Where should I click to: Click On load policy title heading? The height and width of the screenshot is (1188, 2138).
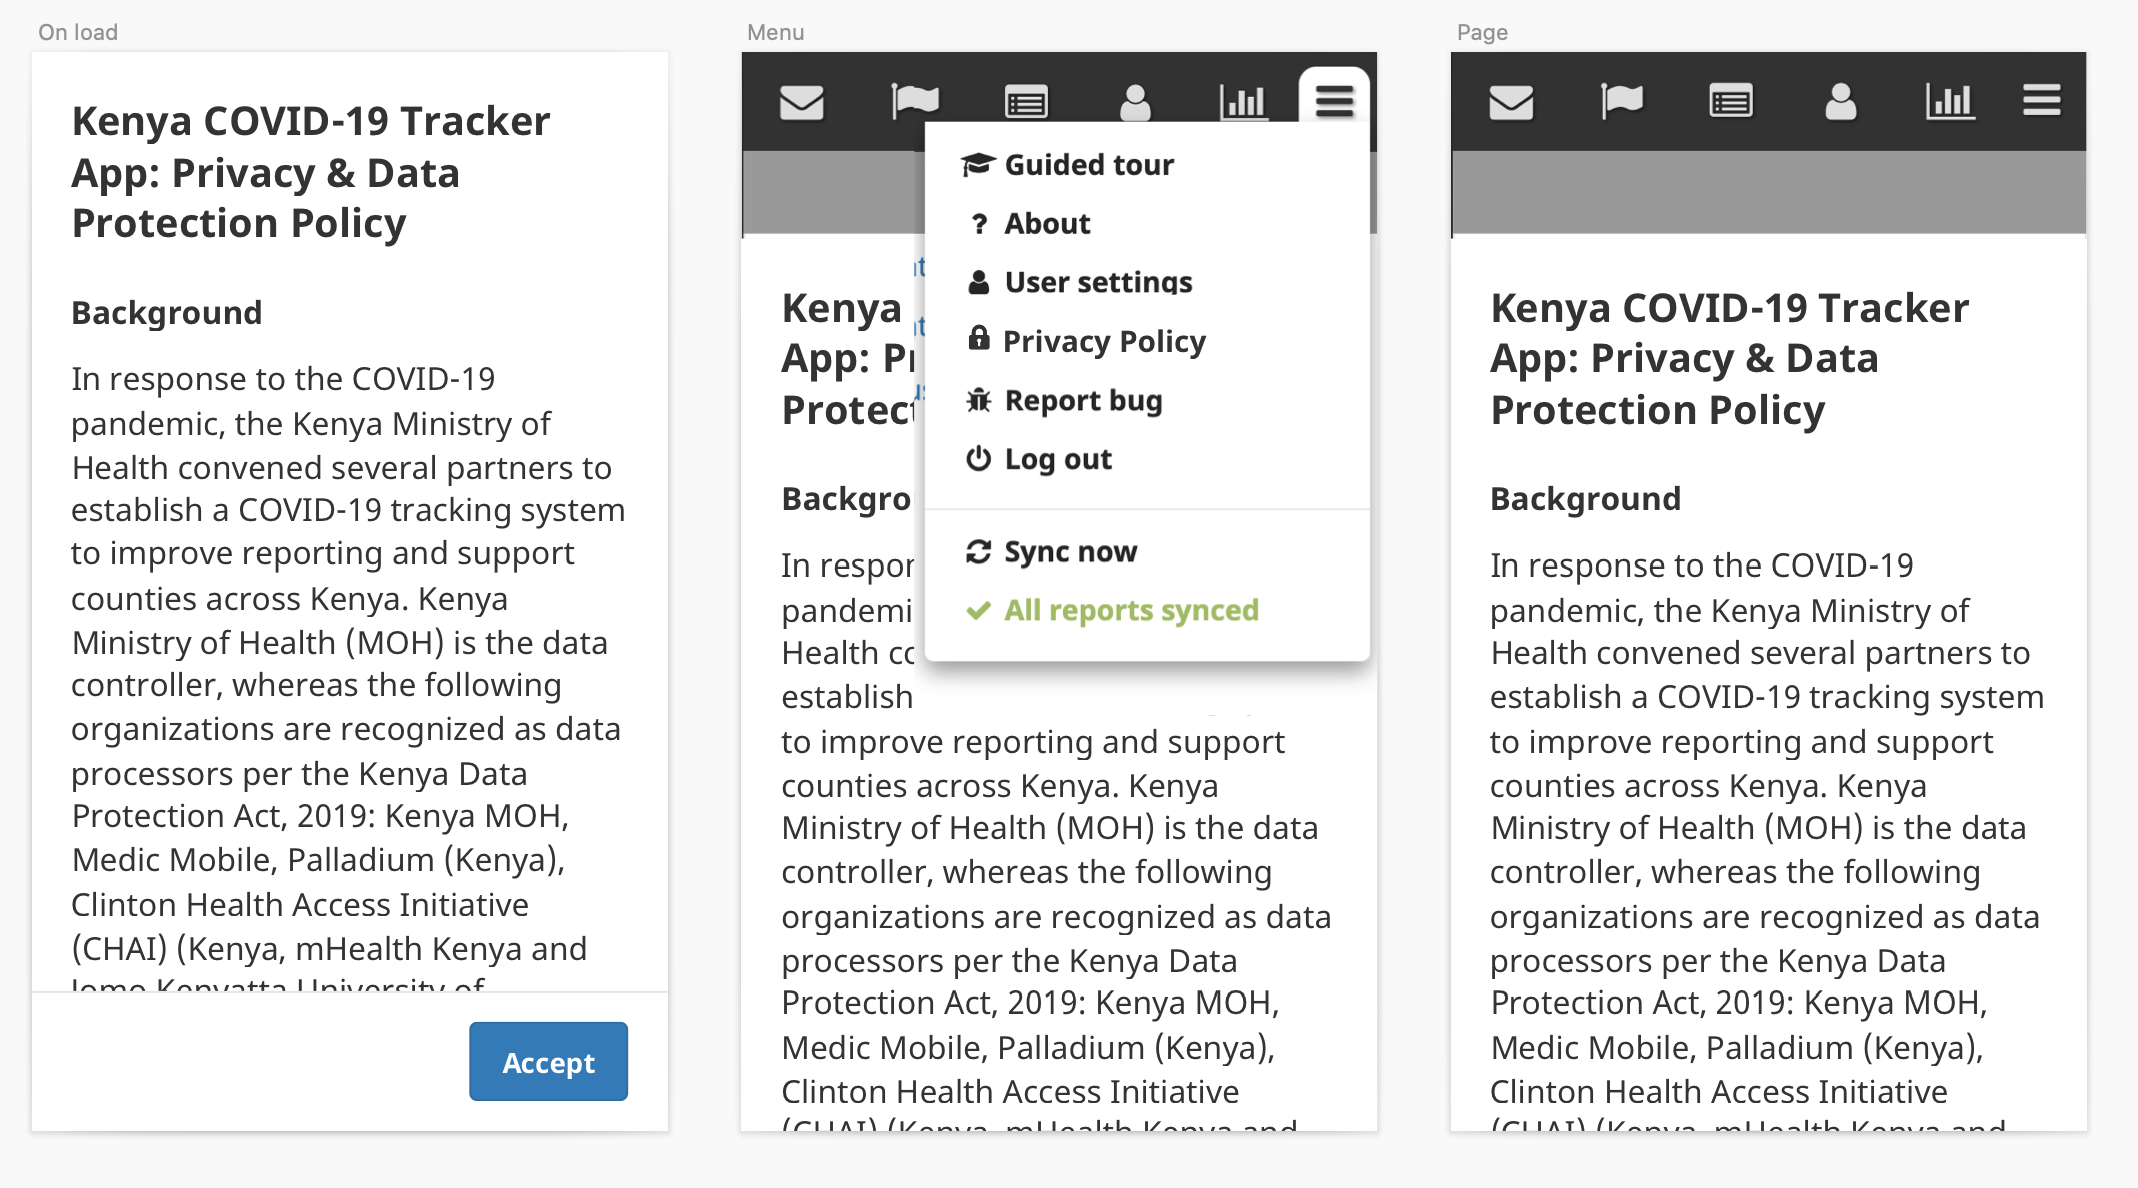tap(311, 172)
